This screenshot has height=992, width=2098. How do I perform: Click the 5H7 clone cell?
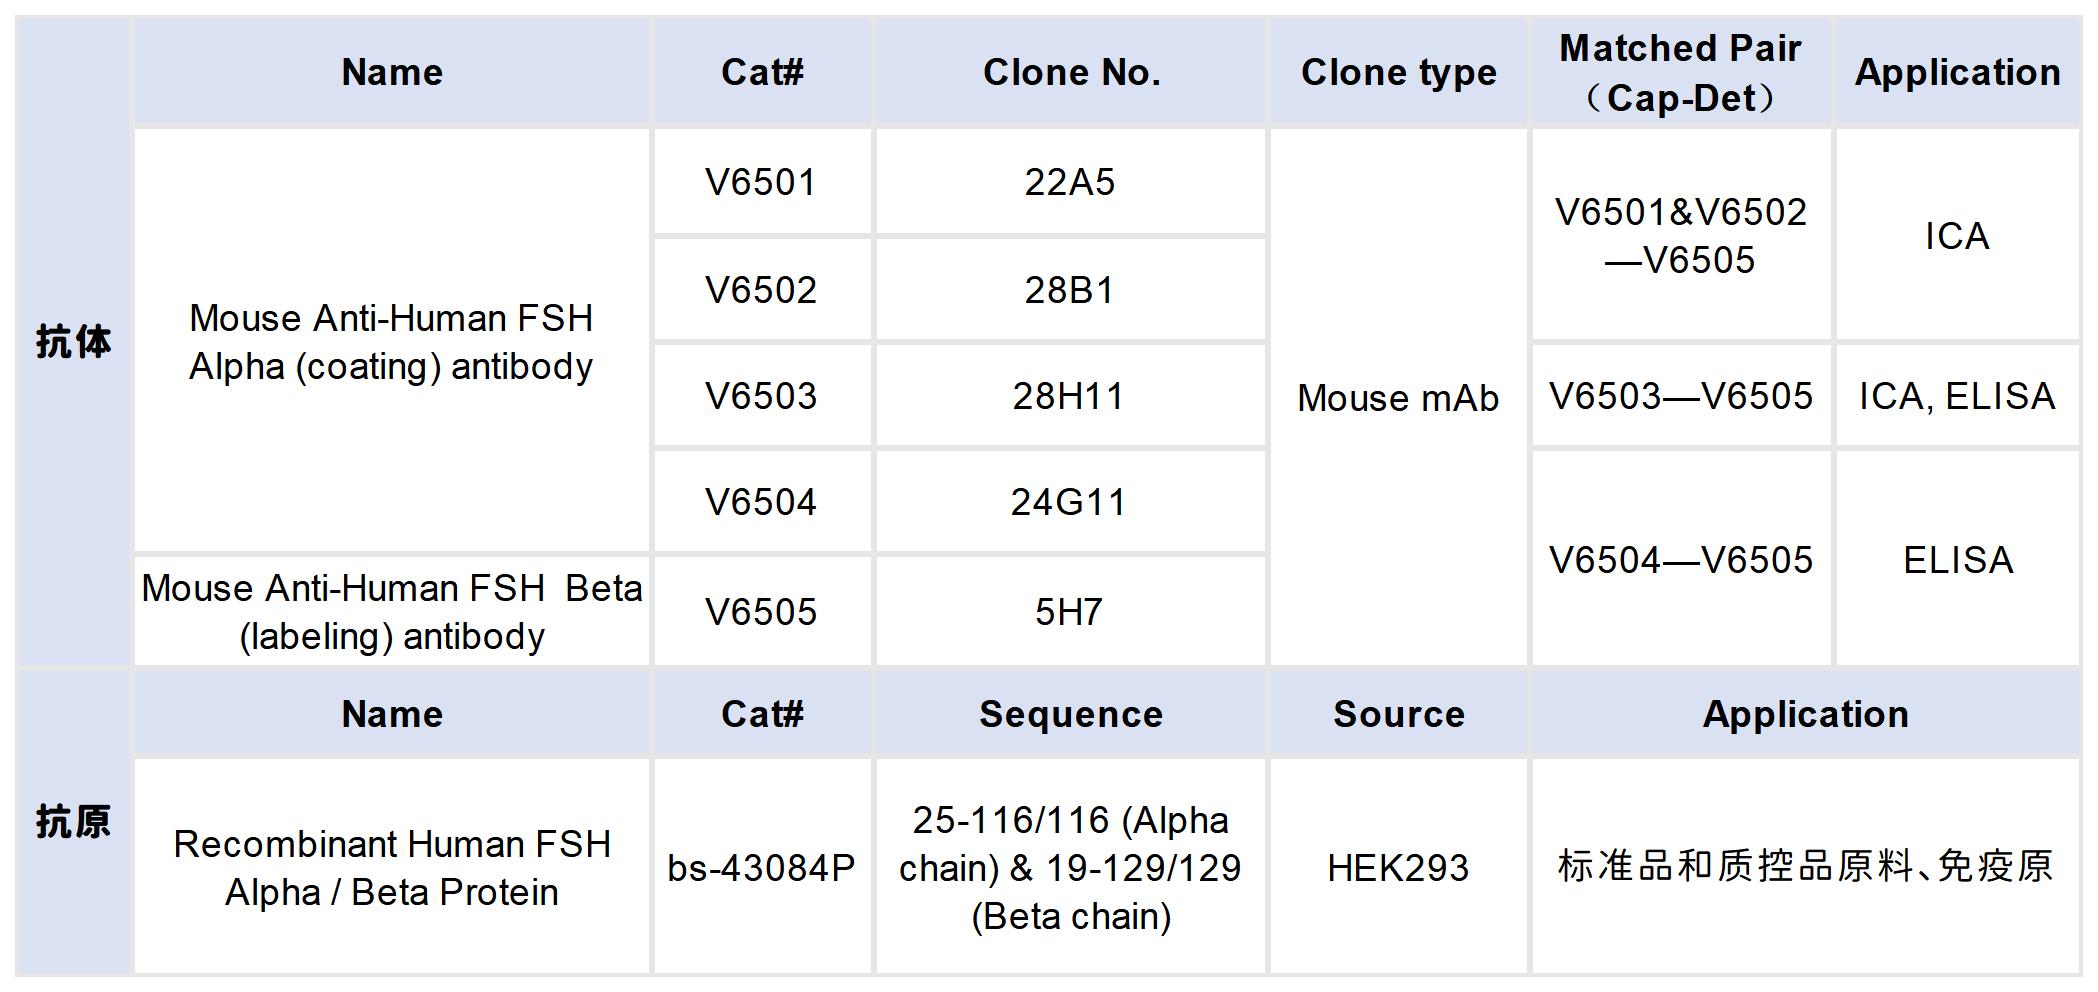coord(1069,612)
